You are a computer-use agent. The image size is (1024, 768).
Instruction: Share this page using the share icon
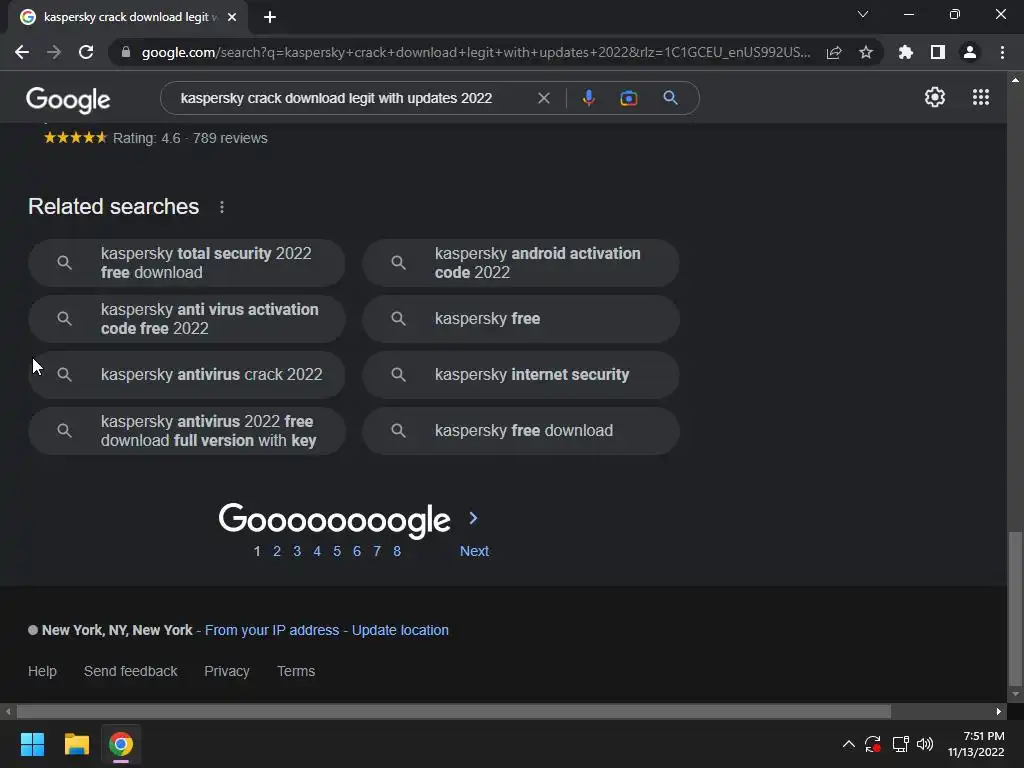coord(834,52)
